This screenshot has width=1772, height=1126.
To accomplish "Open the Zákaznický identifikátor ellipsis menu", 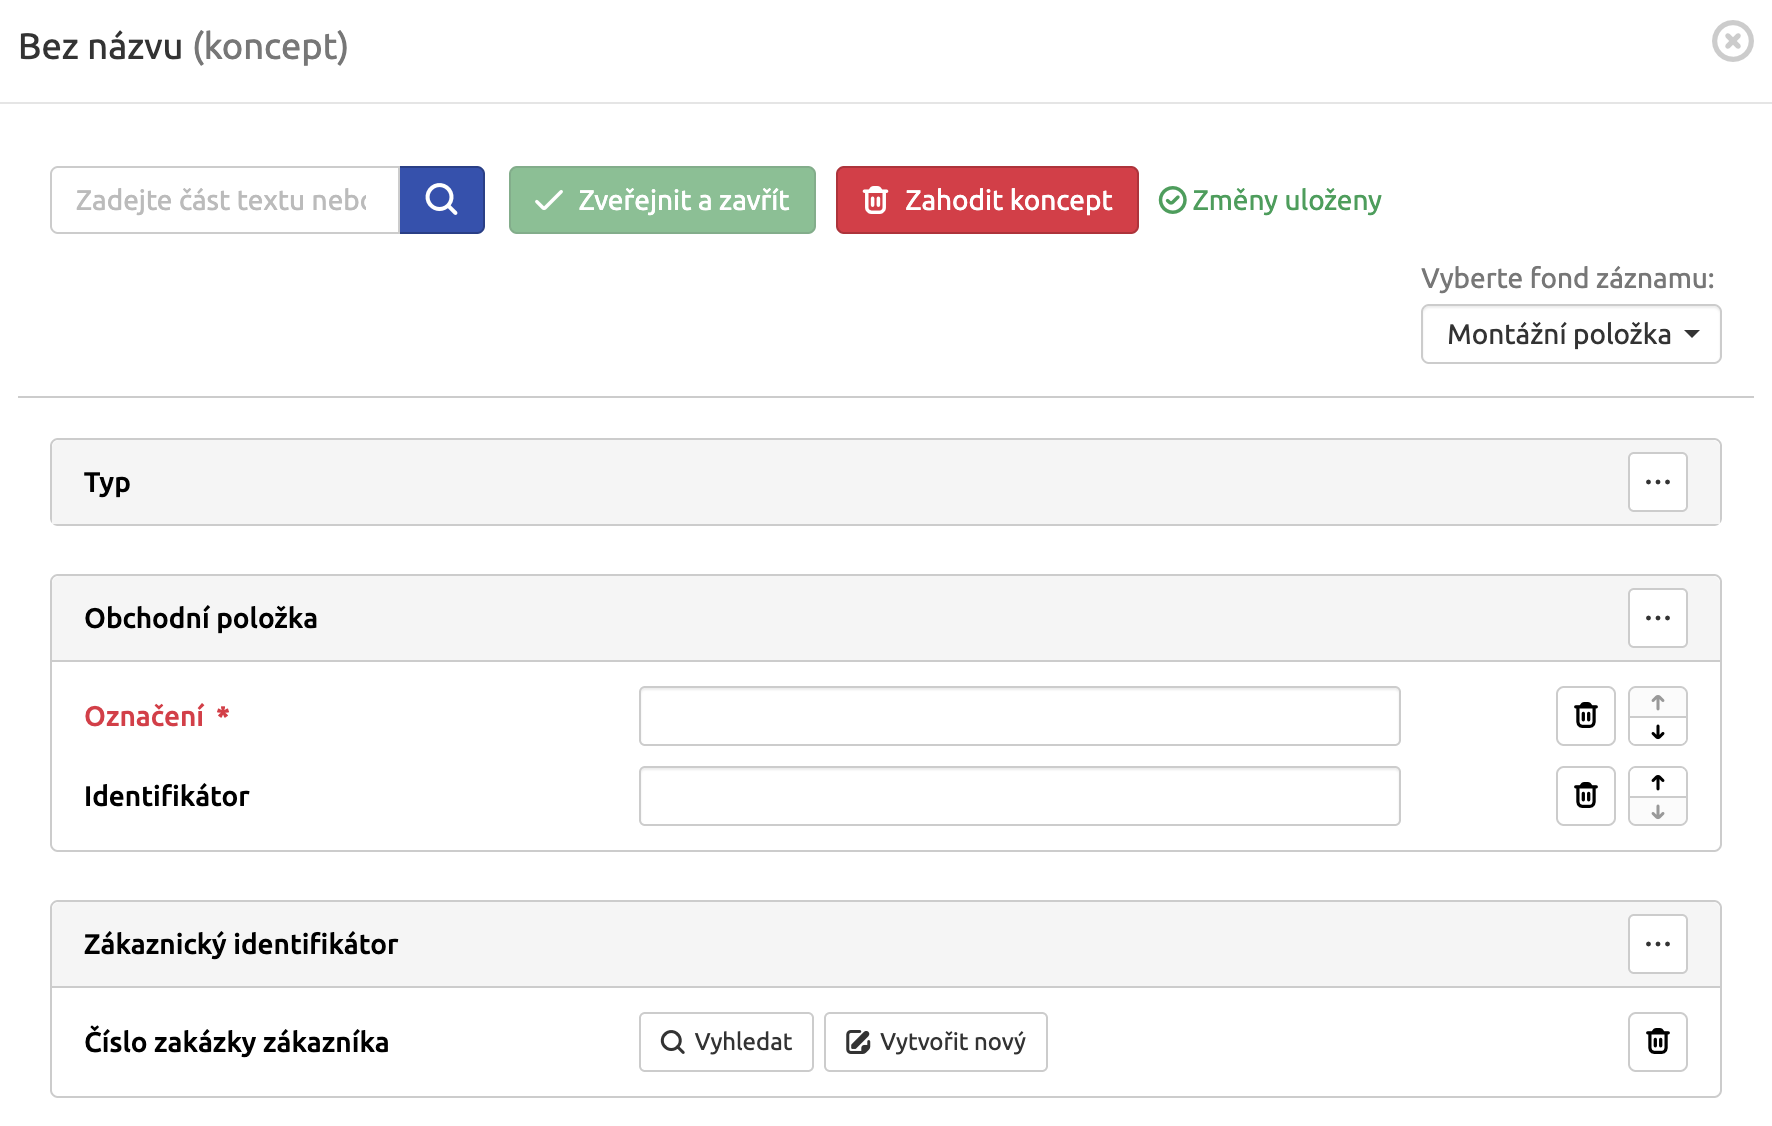I will coord(1657,944).
